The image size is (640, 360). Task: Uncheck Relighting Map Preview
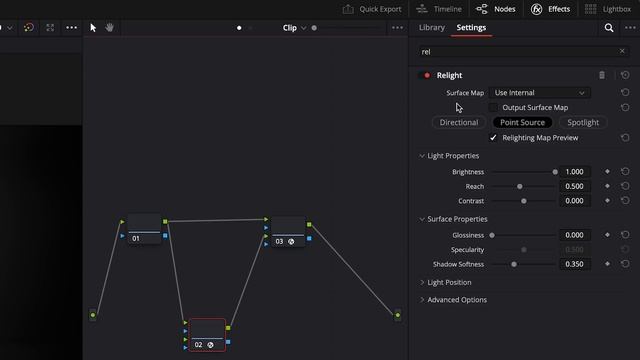click(x=493, y=138)
